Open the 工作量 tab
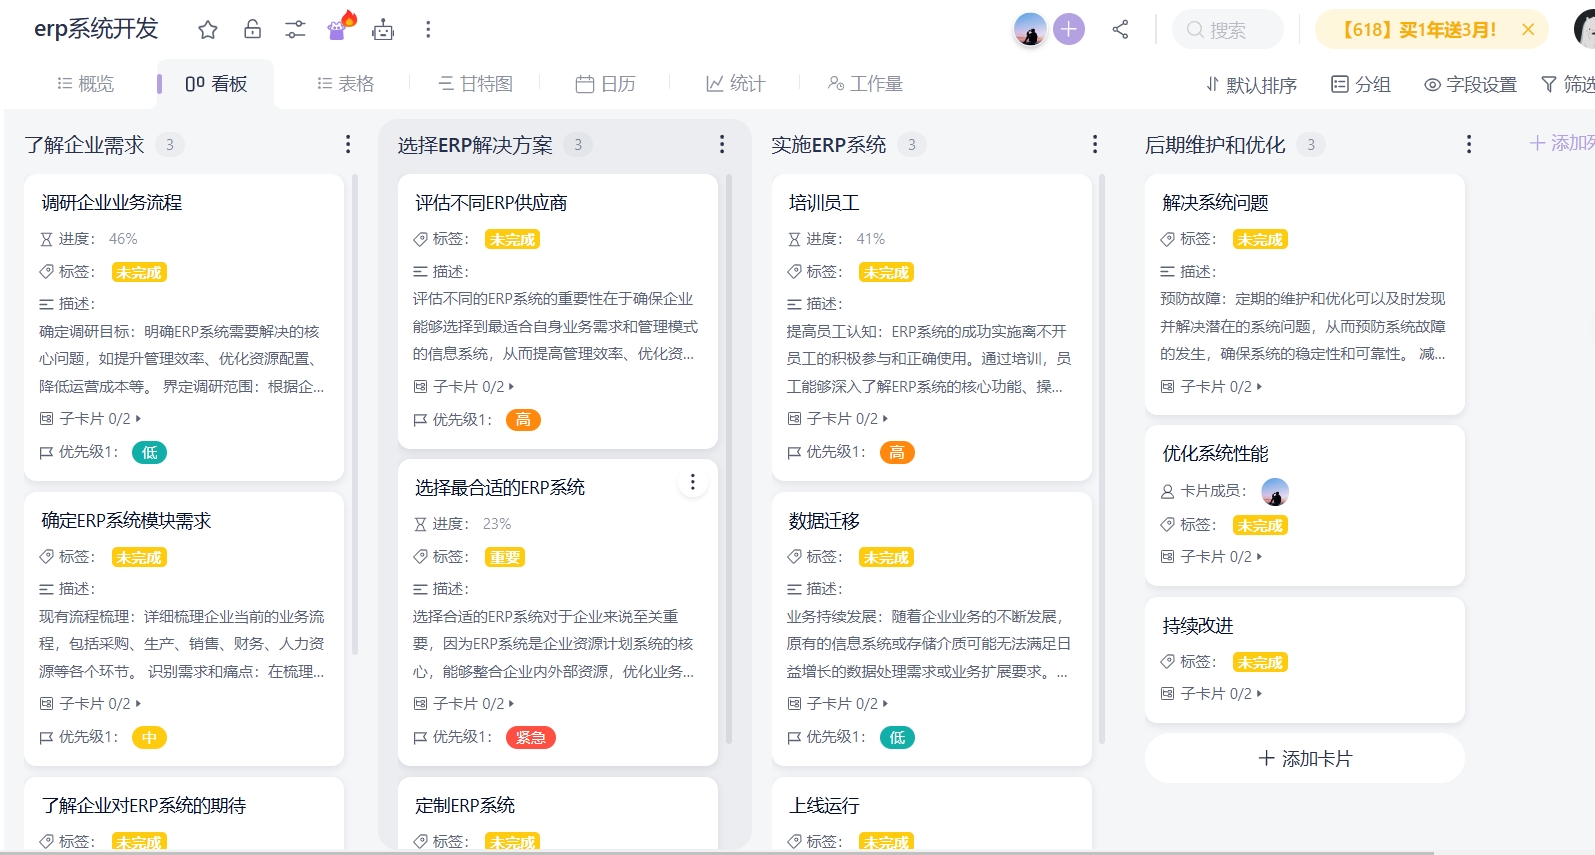The image size is (1595, 855). [x=866, y=84]
